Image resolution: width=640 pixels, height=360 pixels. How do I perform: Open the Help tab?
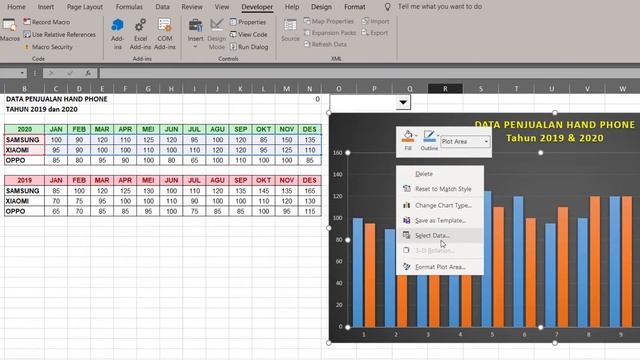point(292,7)
